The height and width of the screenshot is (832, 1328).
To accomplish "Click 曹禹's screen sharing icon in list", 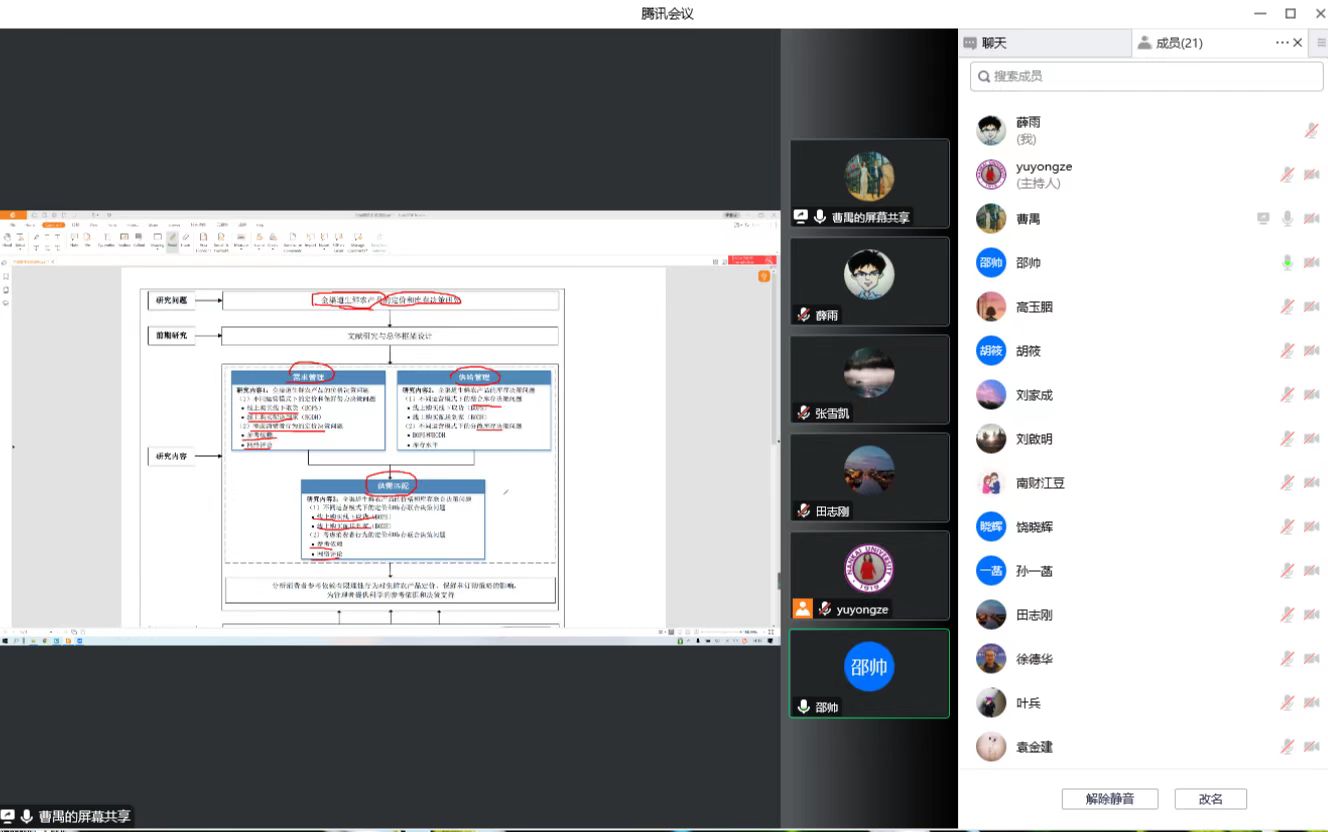I will (x=1264, y=218).
